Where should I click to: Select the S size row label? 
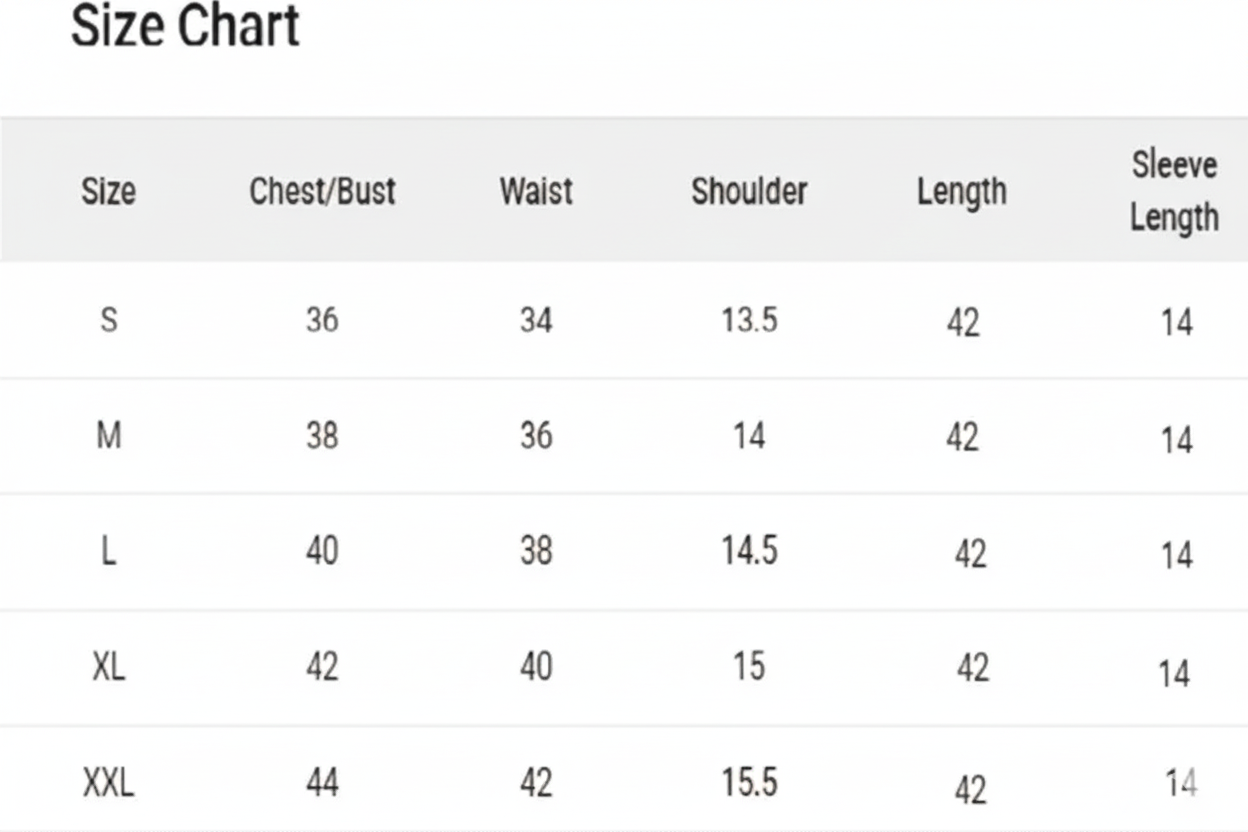point(109,320)
